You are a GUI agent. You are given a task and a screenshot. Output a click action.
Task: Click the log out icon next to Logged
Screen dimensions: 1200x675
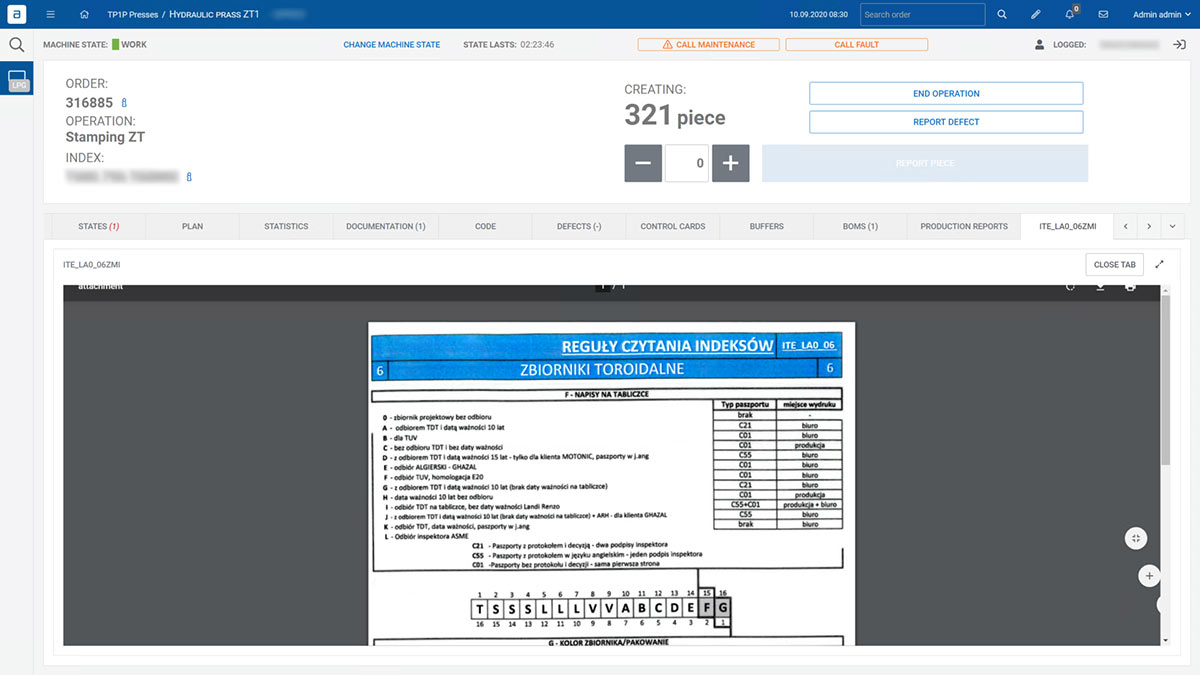(x=1179, y=45)
